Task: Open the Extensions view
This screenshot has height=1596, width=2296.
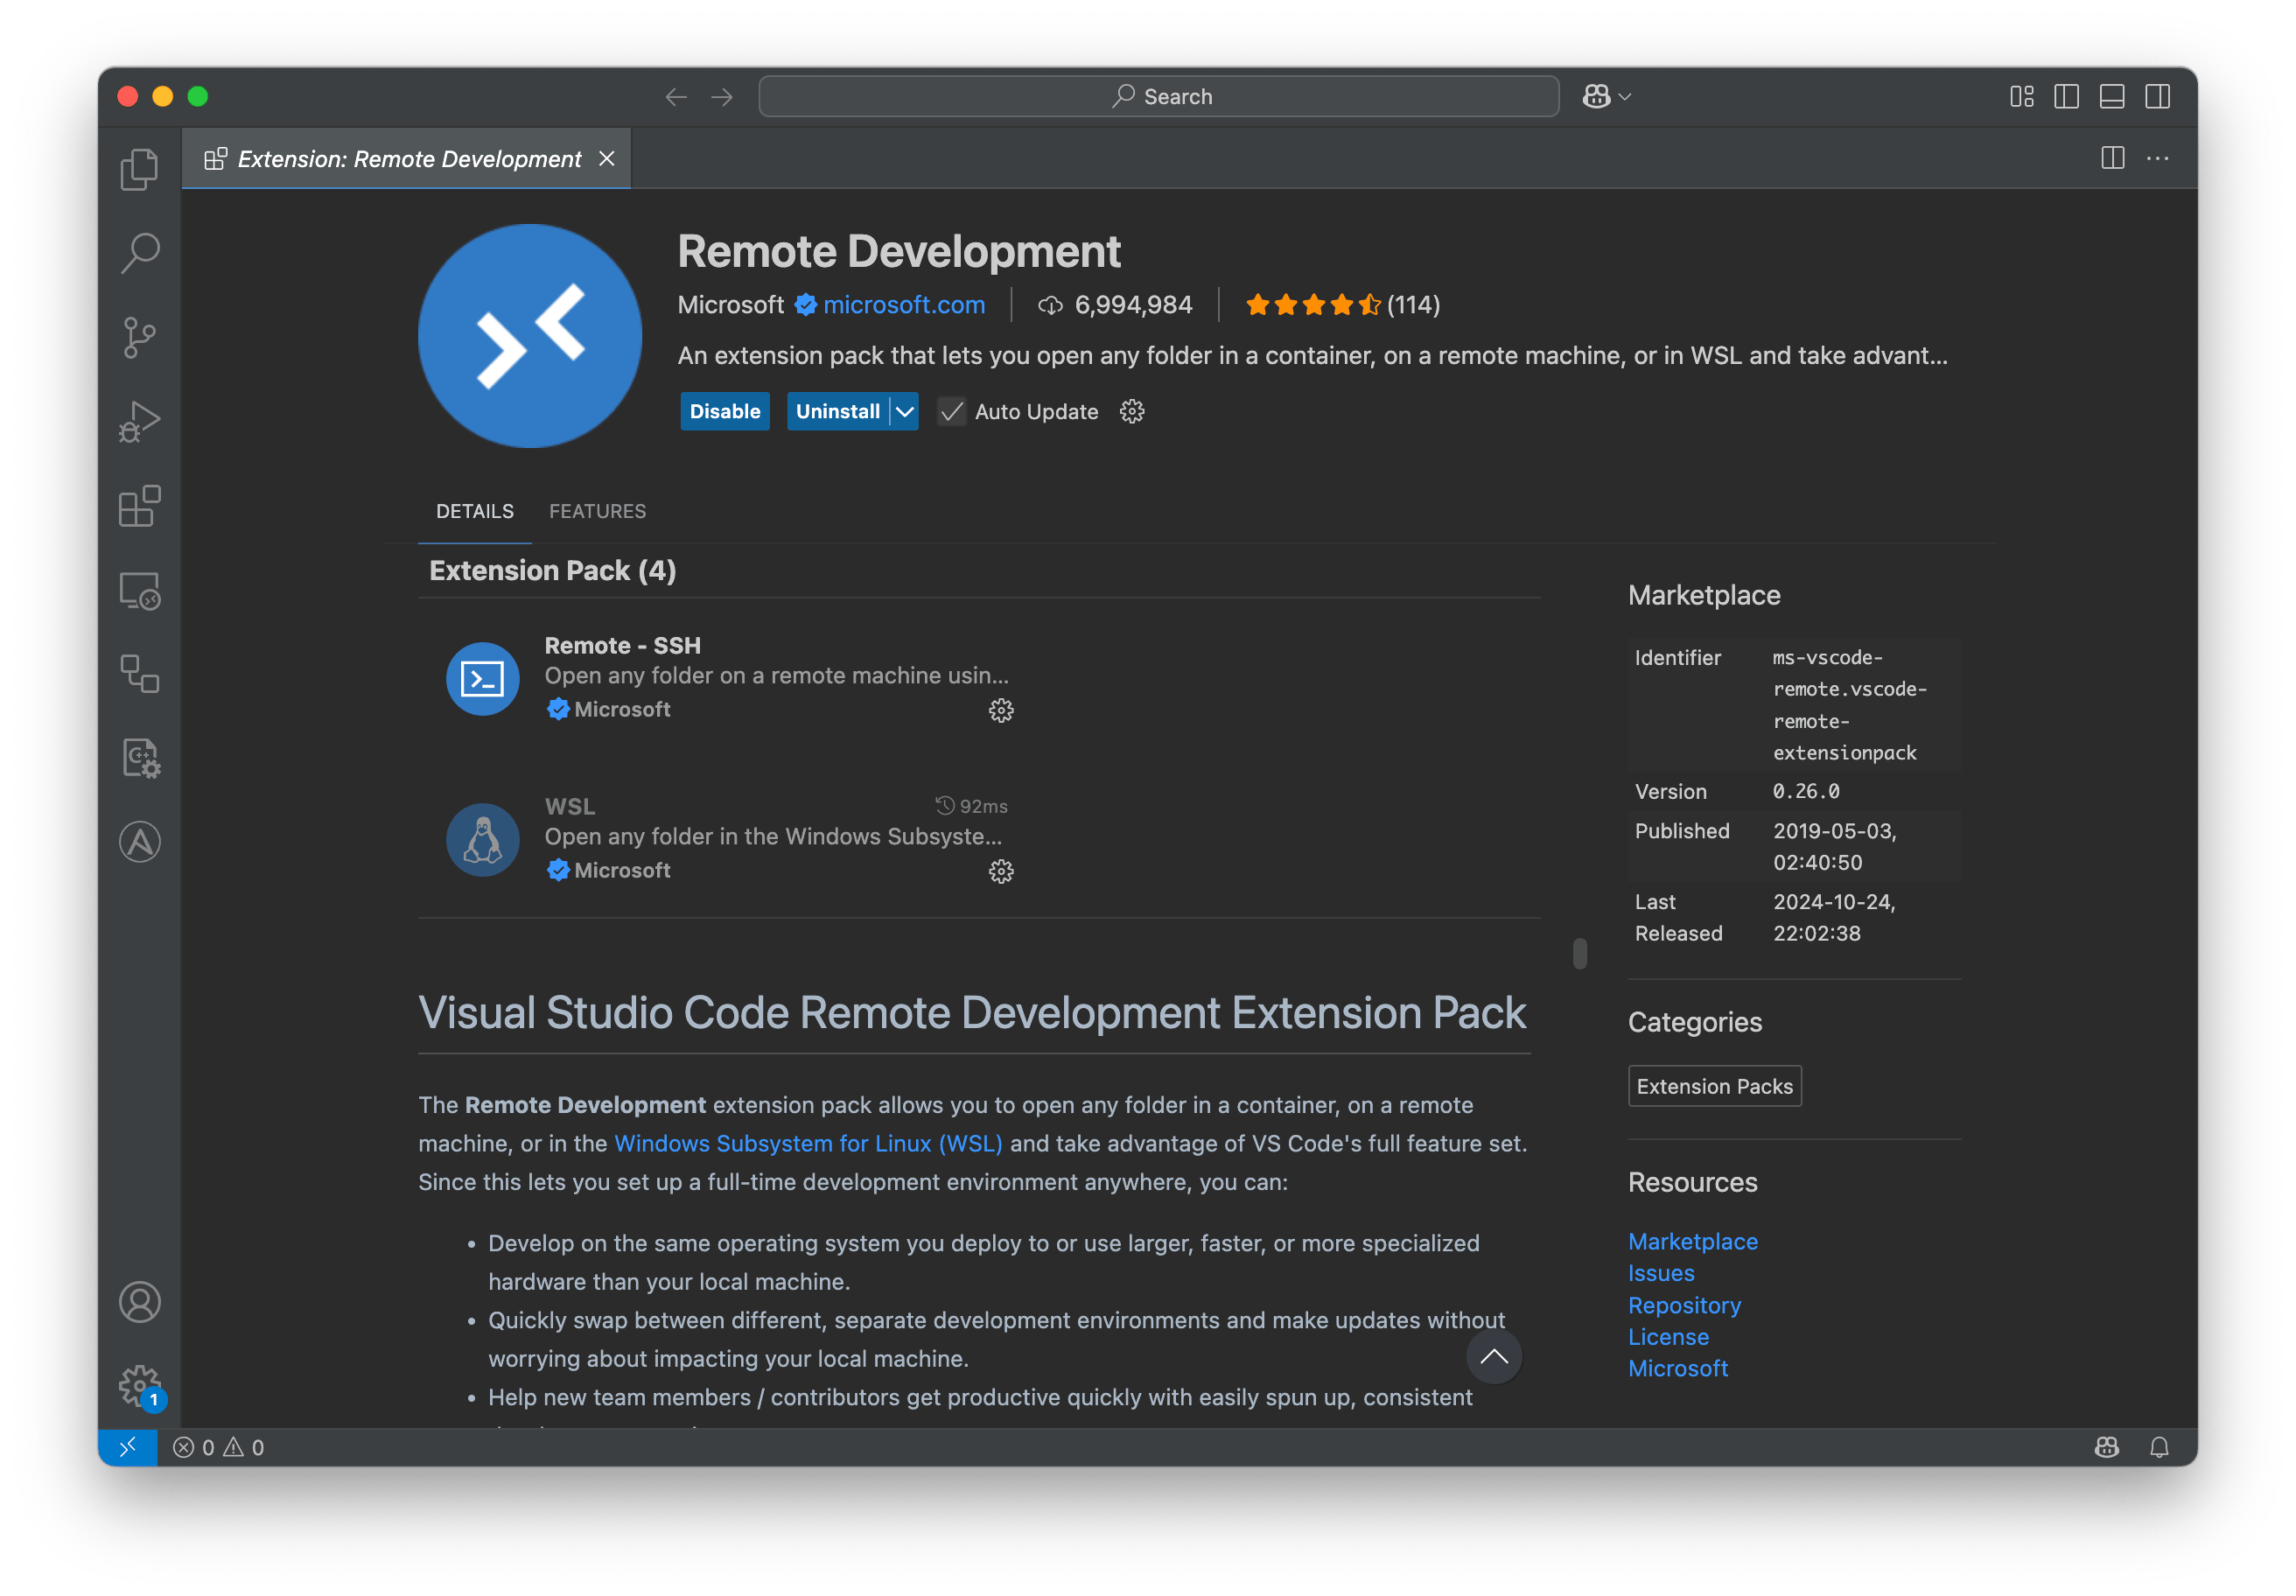Action: click(x=139, y=506)
